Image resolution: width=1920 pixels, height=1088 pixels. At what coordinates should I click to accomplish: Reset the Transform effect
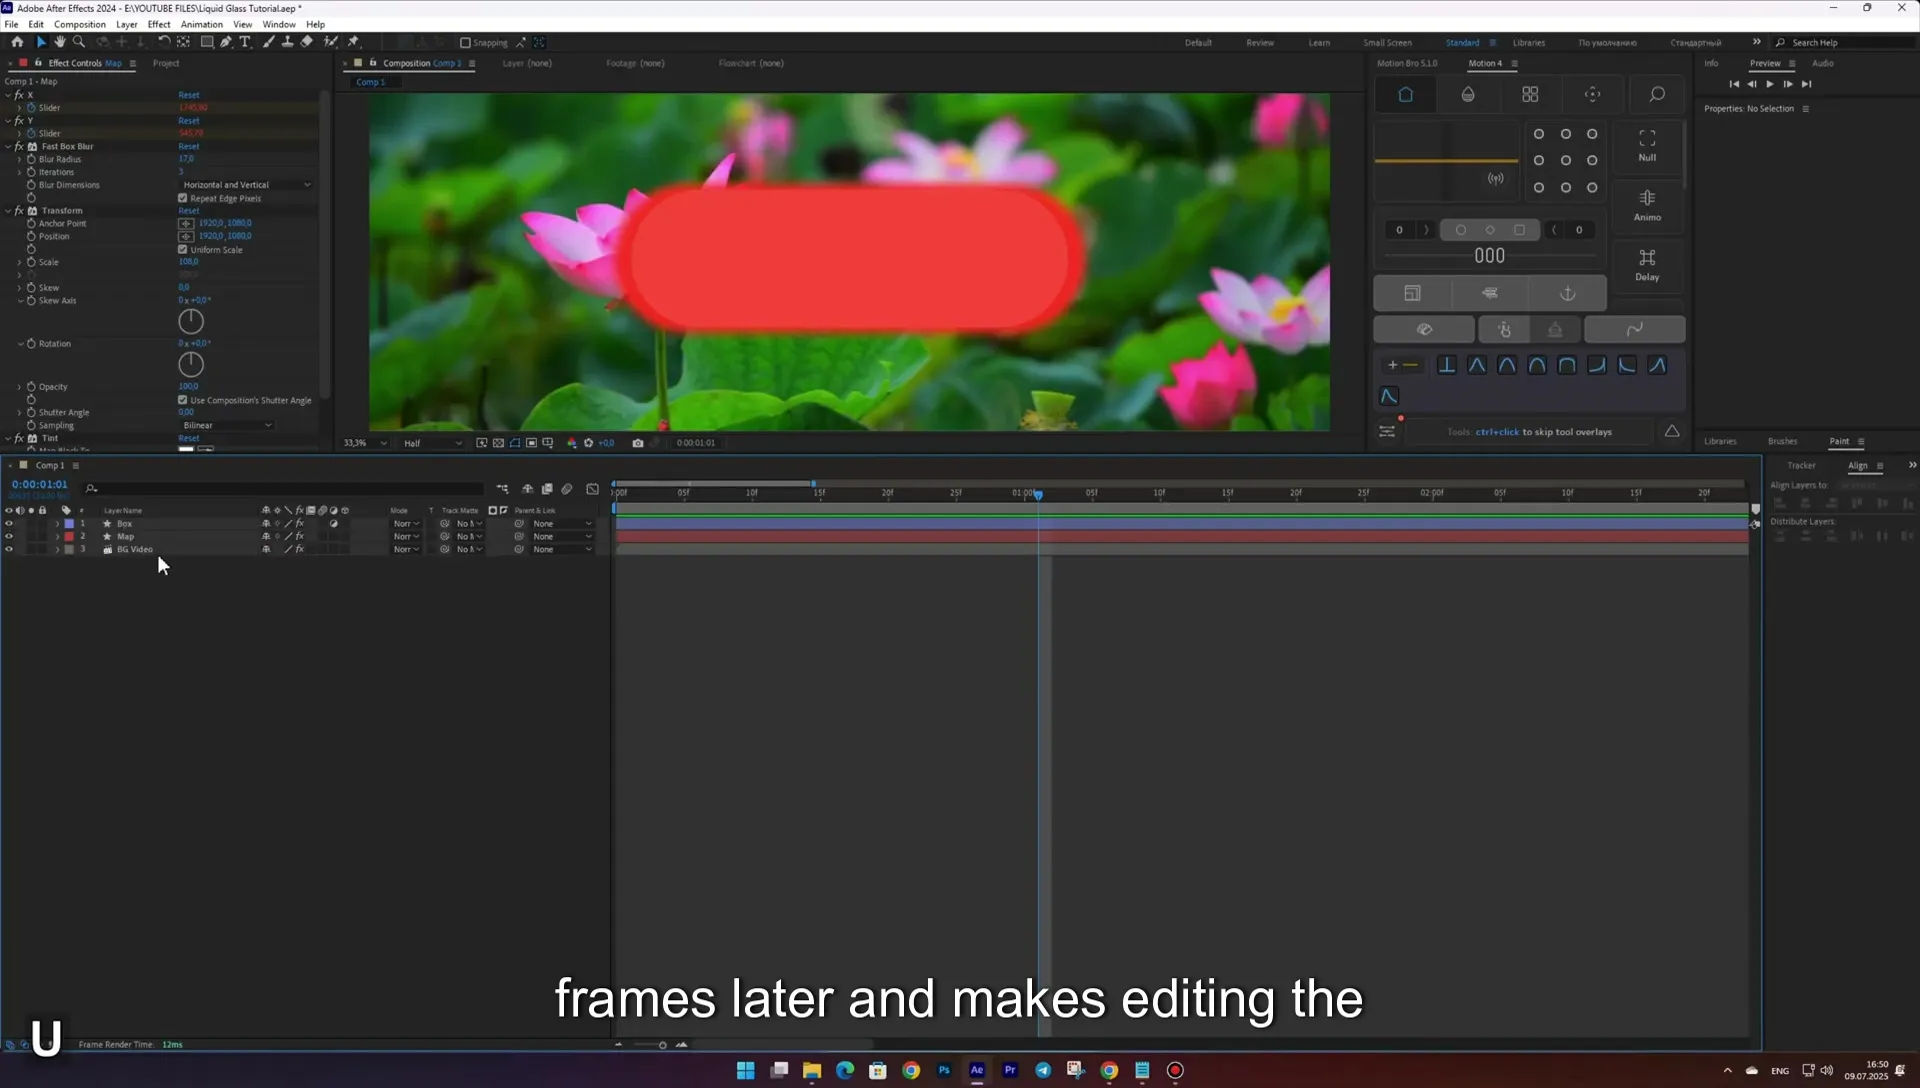[189, 211]
